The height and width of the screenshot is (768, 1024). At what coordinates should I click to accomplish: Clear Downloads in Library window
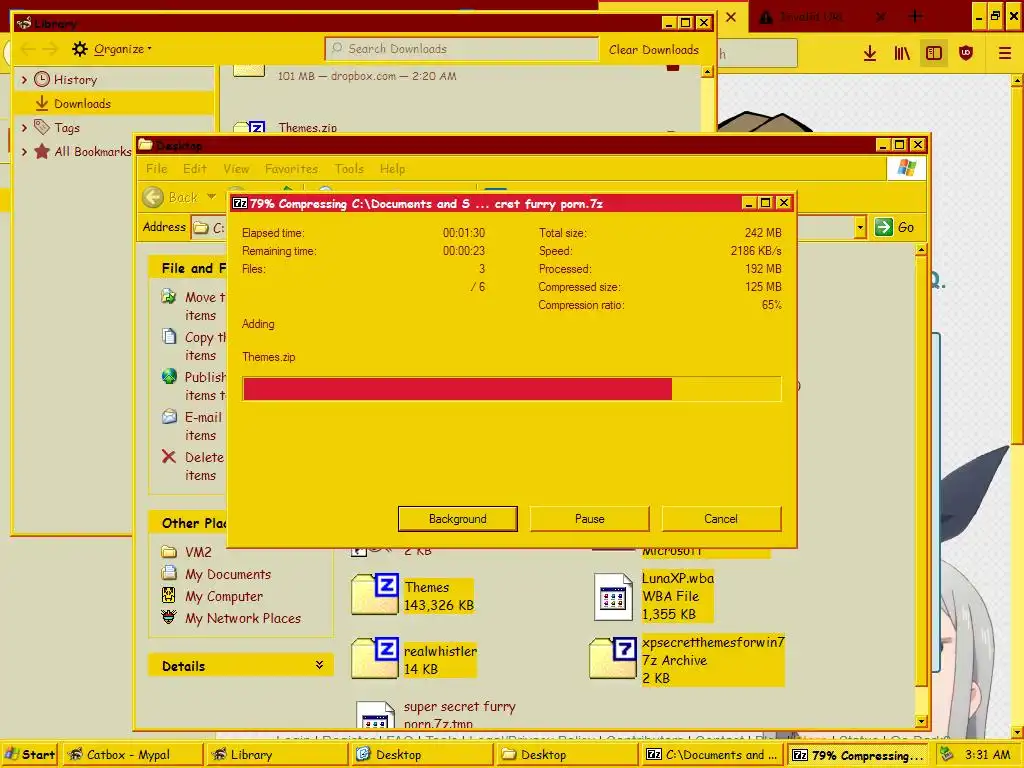pyautogui.click(x=654, y=50)
